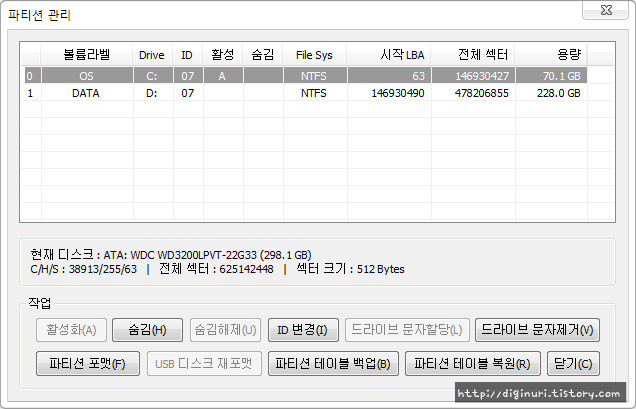Click NTFS cell in OS row
The height and width of the screenshot is (409, 636).
(x=314, y=76)
